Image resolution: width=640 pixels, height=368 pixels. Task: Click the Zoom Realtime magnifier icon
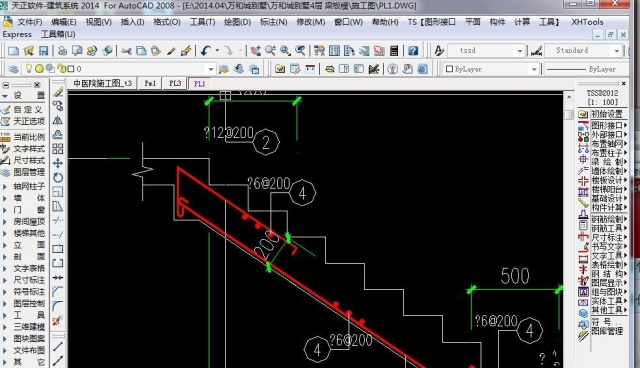[270, 51]
